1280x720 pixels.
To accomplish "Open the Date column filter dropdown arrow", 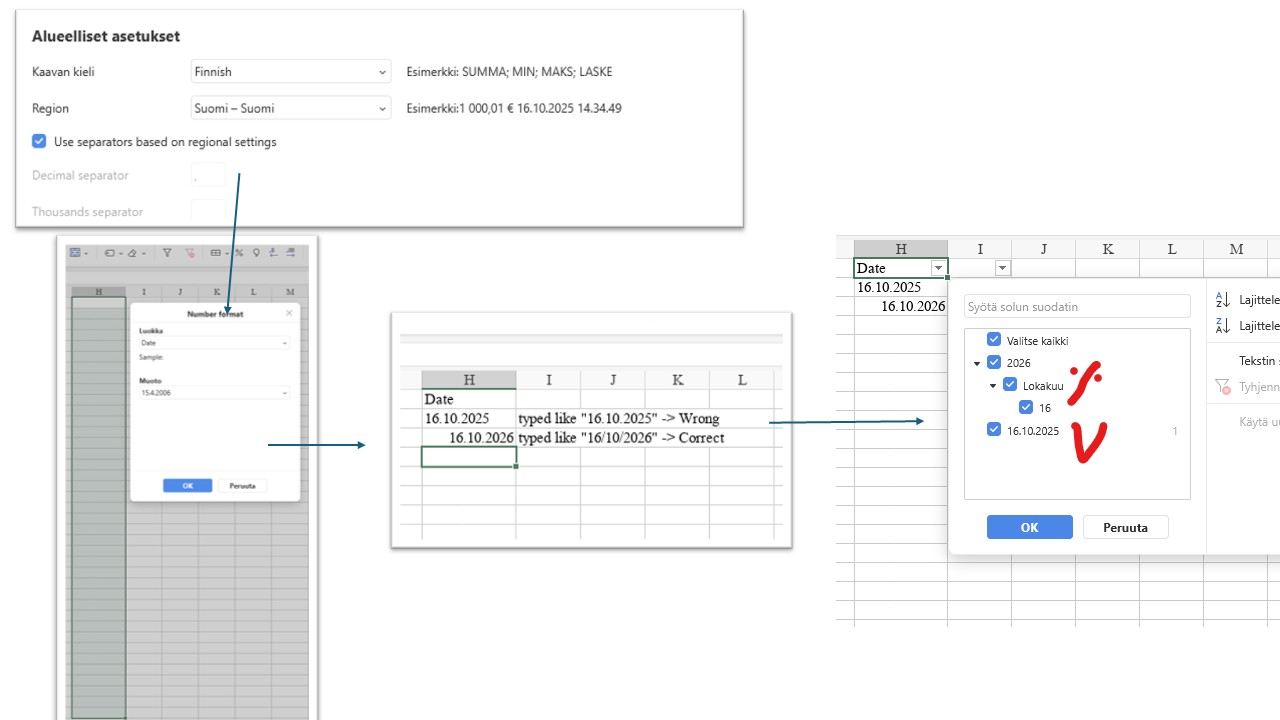I will pos(938,268).
